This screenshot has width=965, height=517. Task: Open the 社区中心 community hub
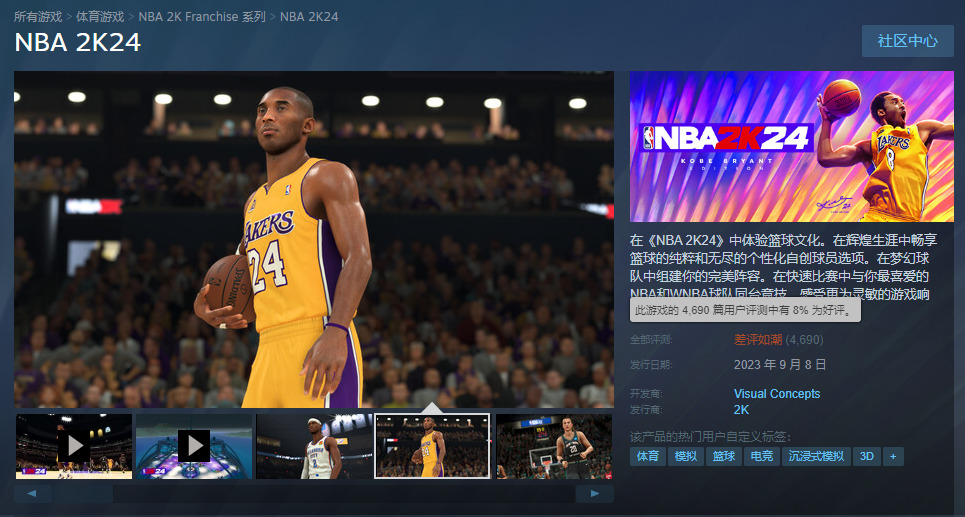(907, 41)
